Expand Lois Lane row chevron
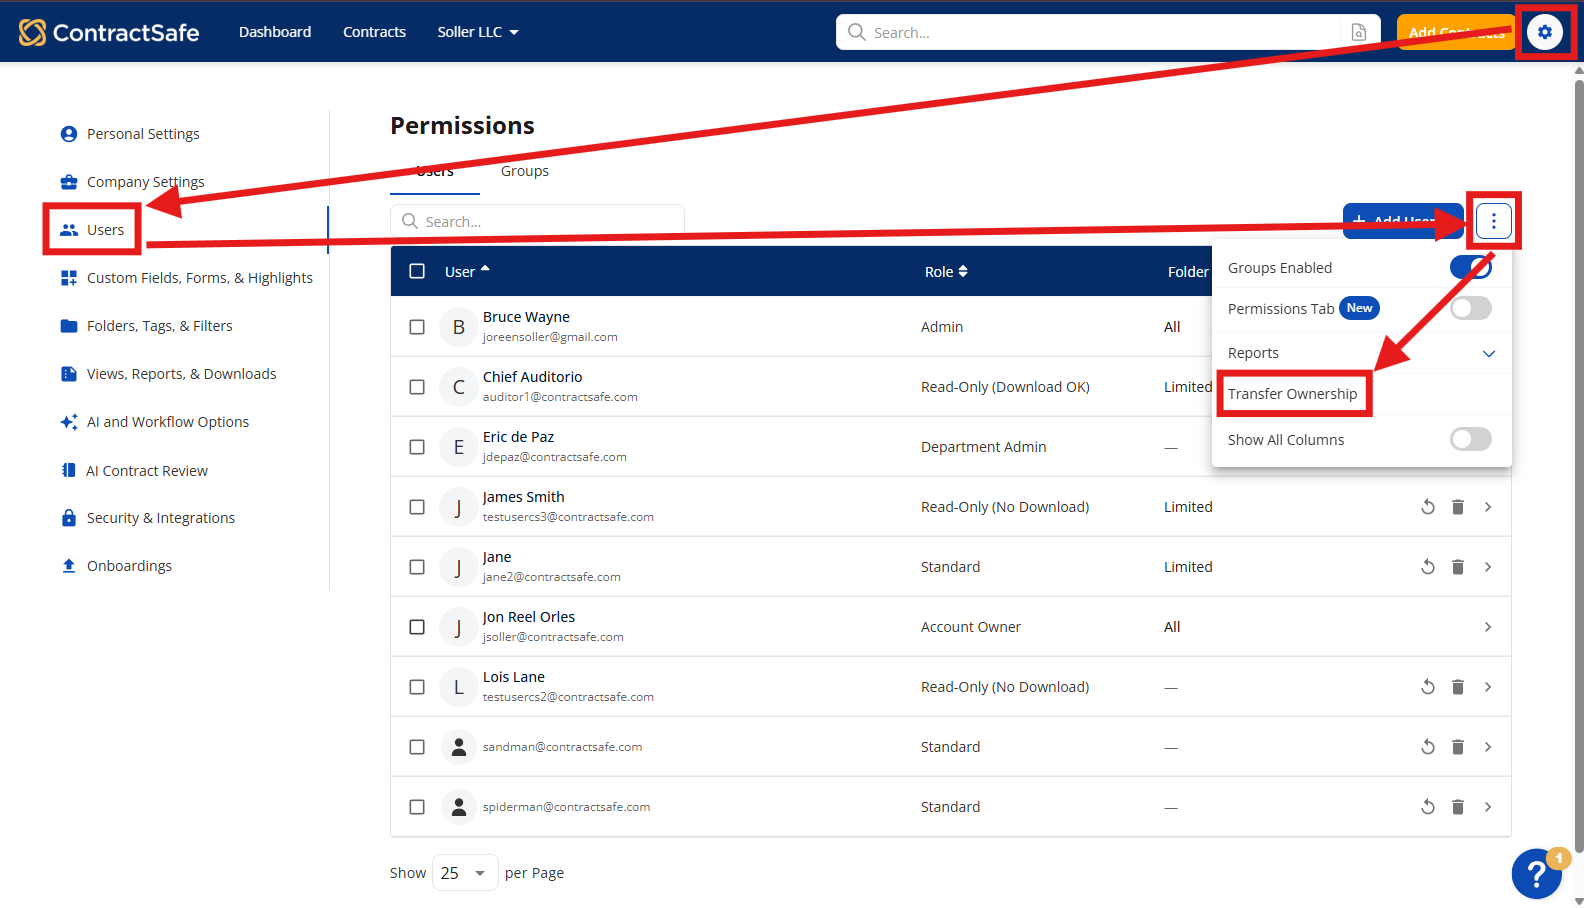 (1488, 687)
